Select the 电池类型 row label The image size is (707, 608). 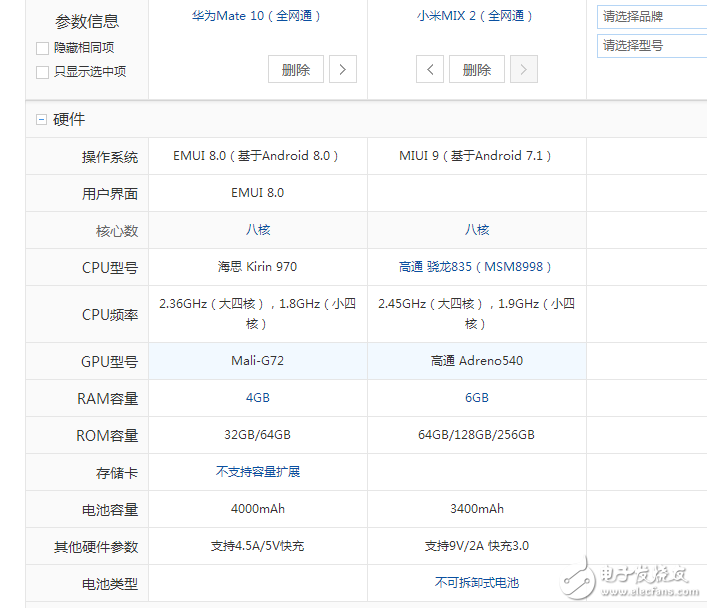click(x=110, y=584)
